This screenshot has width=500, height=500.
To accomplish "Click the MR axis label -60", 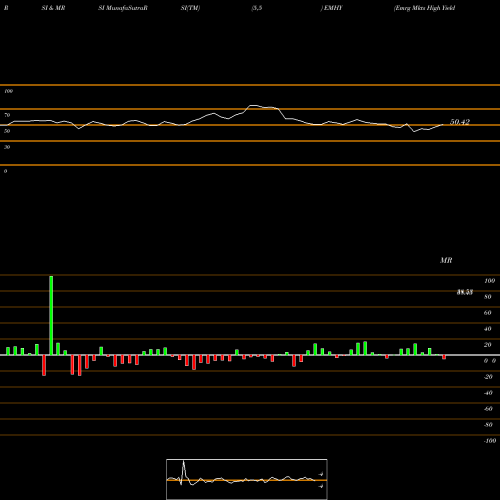I will [488, 409].
